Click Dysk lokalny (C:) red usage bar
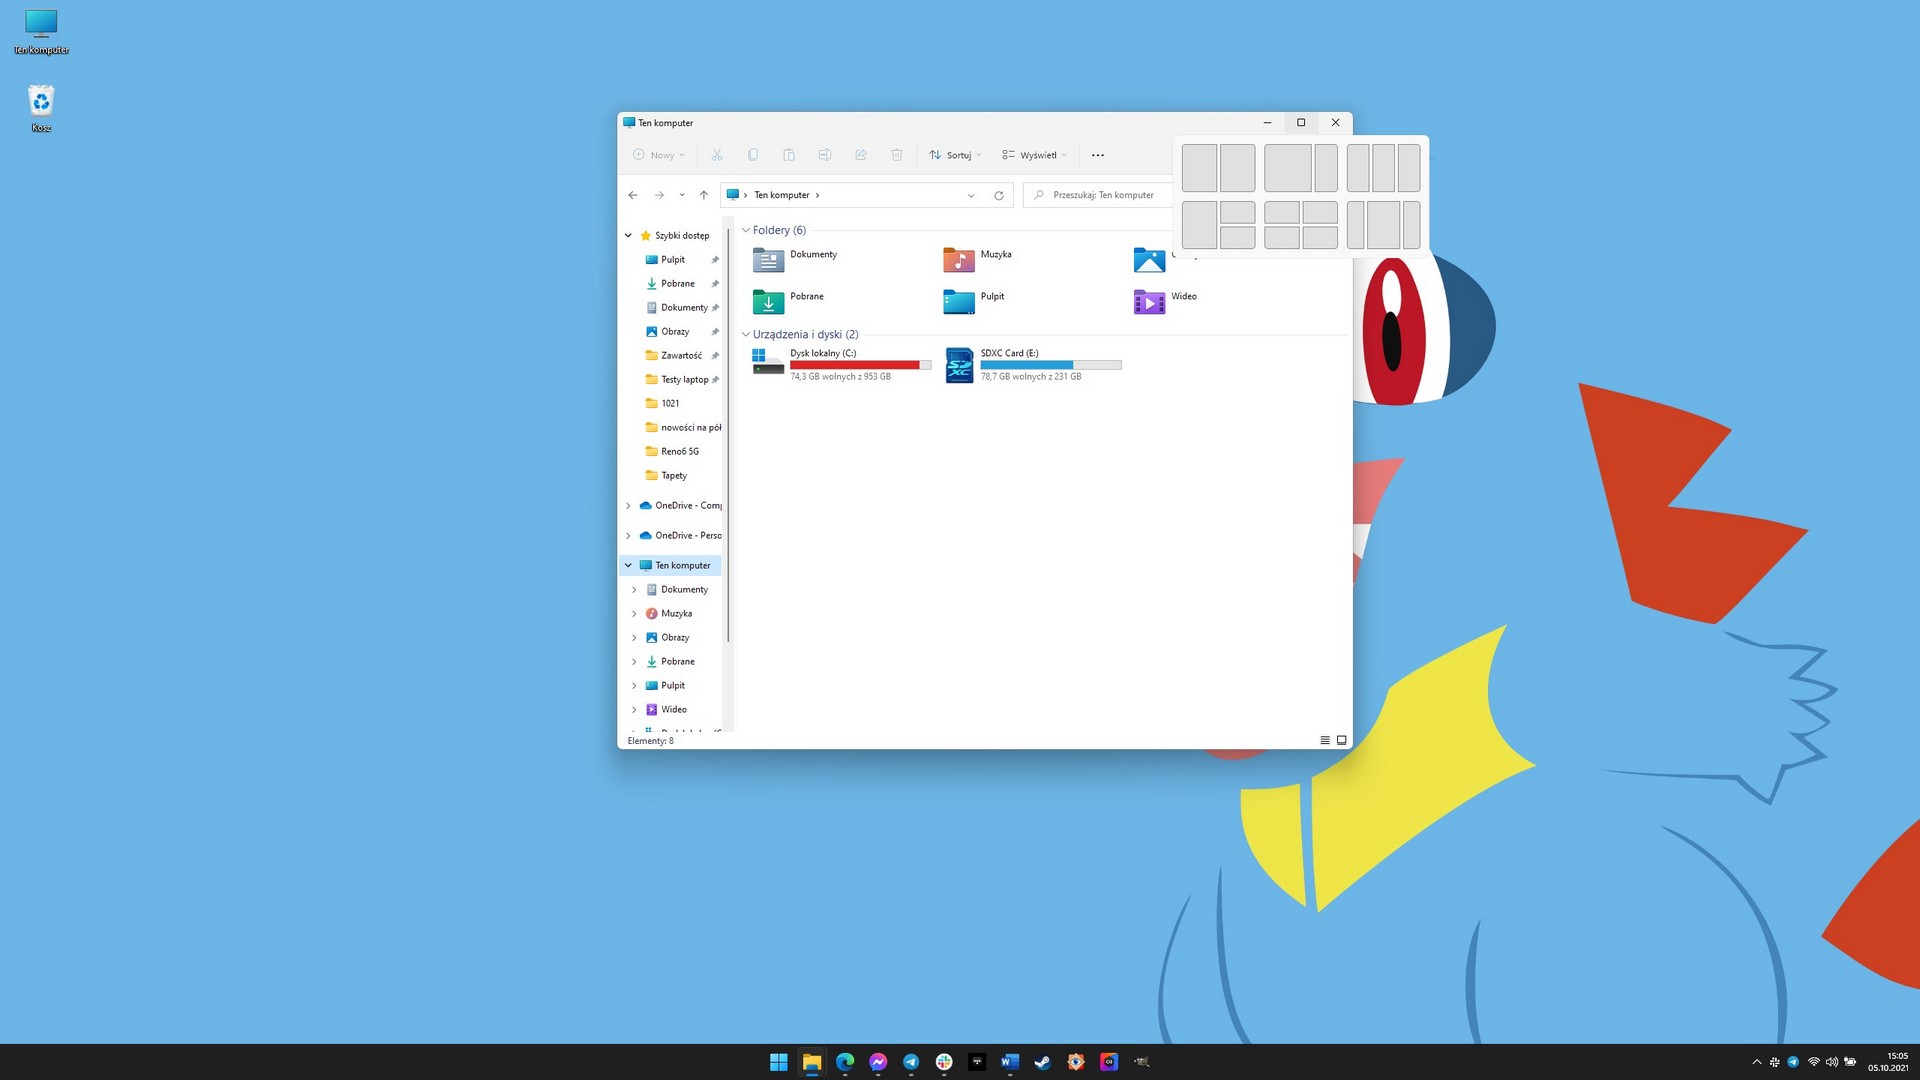The height and width of the screenshot is (1080, 1920). point(855,365)
